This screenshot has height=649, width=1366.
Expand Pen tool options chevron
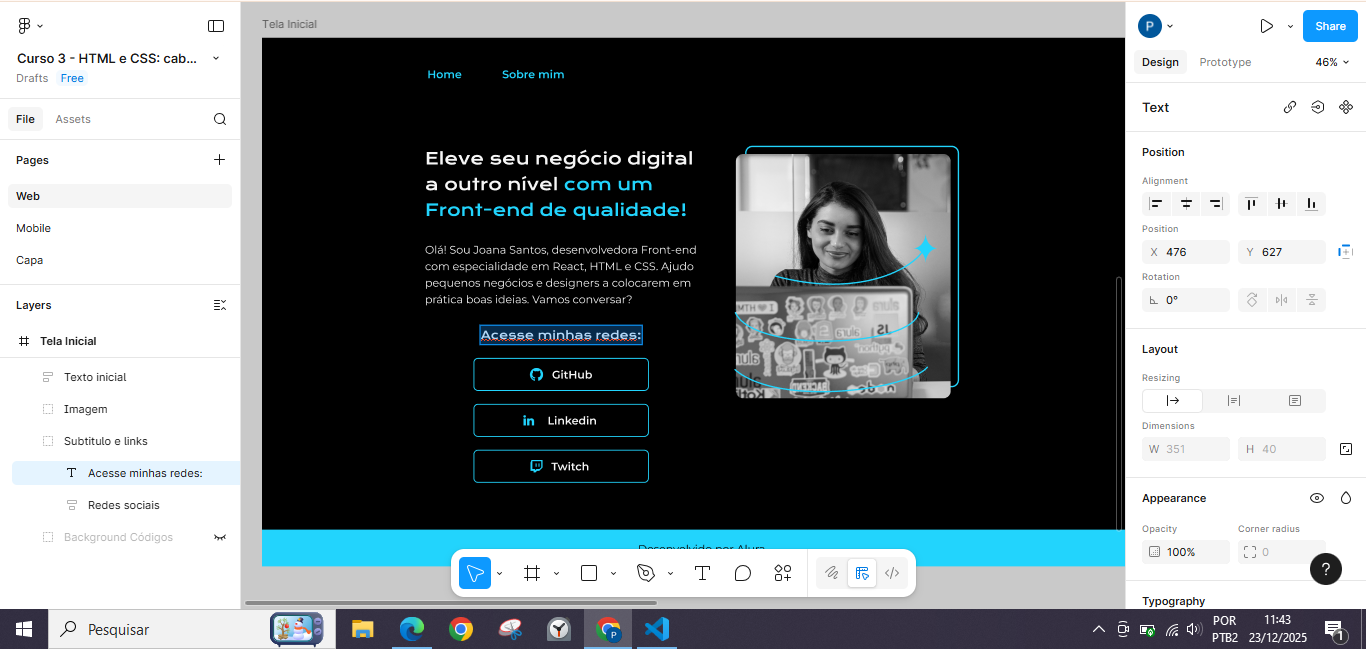click(x=670, y=573)
